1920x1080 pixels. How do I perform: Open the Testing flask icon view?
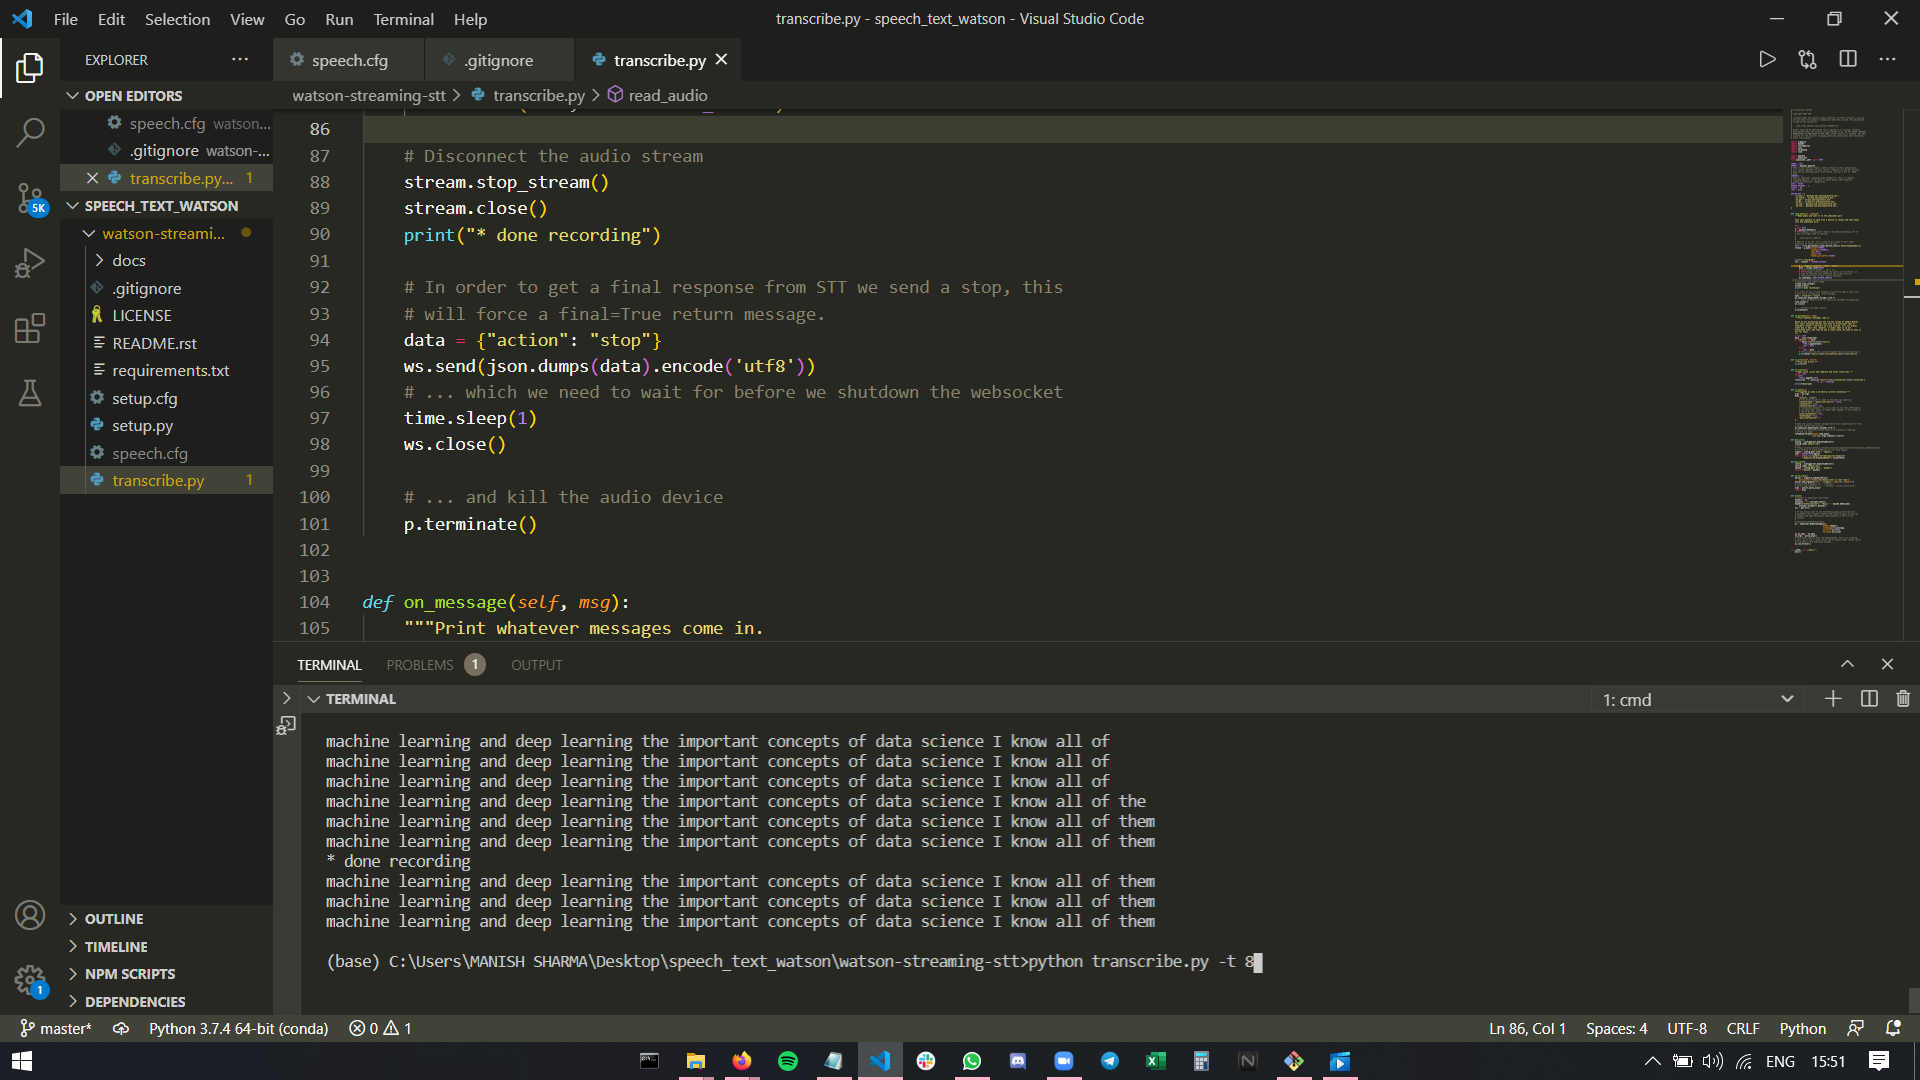[30, 393]
